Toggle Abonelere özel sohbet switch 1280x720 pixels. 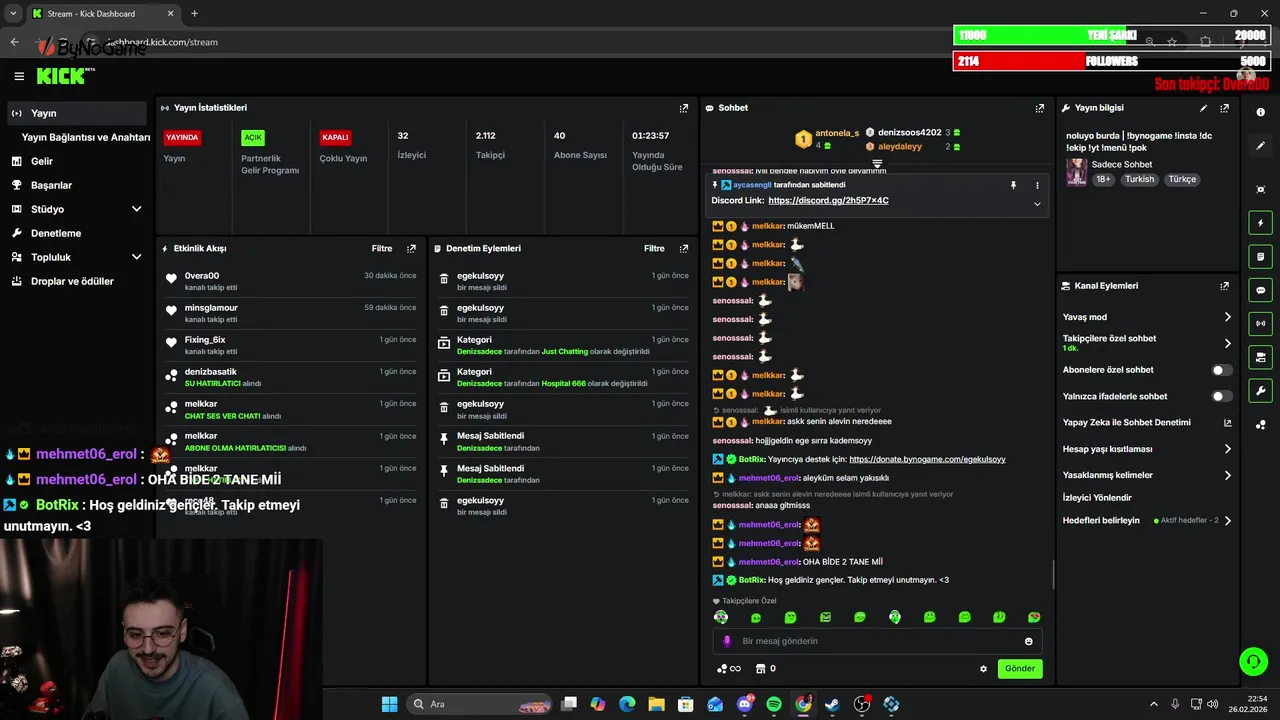pyautogui.click(x=1221, y=370)
